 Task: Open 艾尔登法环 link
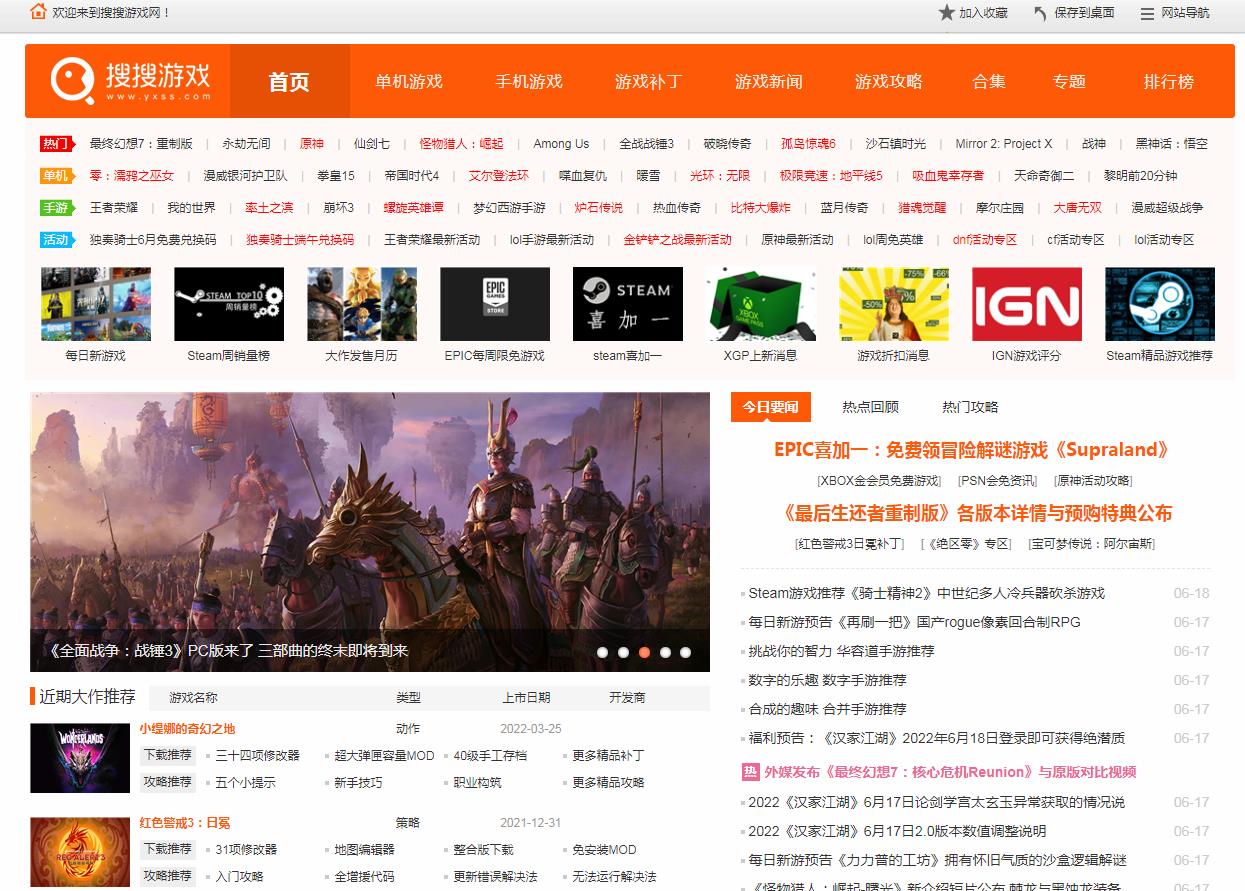point(499,176)
